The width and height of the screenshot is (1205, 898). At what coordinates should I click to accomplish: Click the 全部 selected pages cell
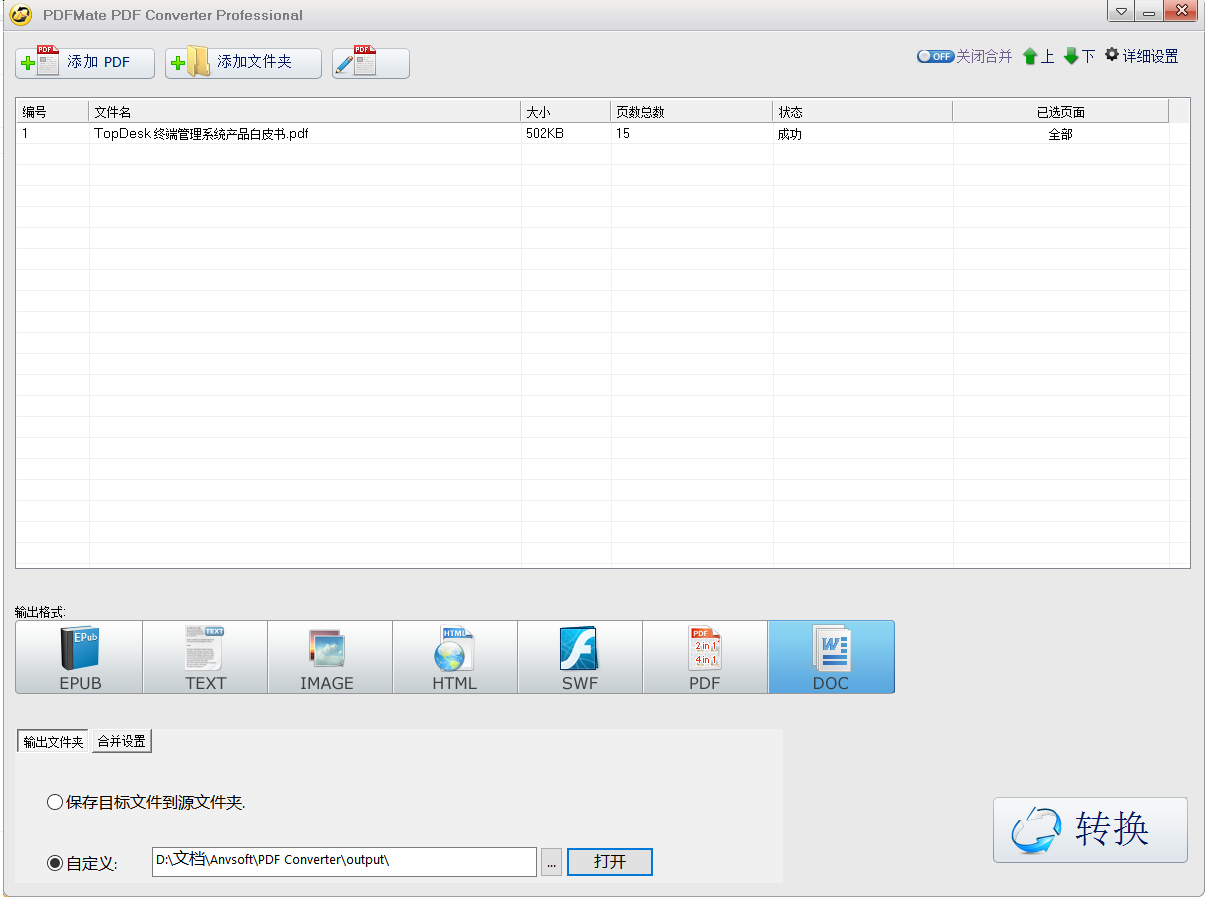coord(1061,133)
